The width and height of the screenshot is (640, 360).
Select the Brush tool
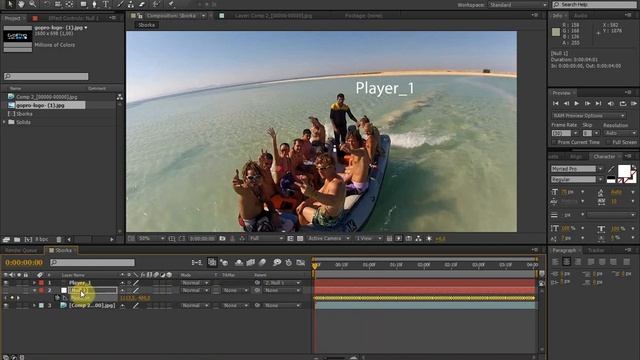121,4
